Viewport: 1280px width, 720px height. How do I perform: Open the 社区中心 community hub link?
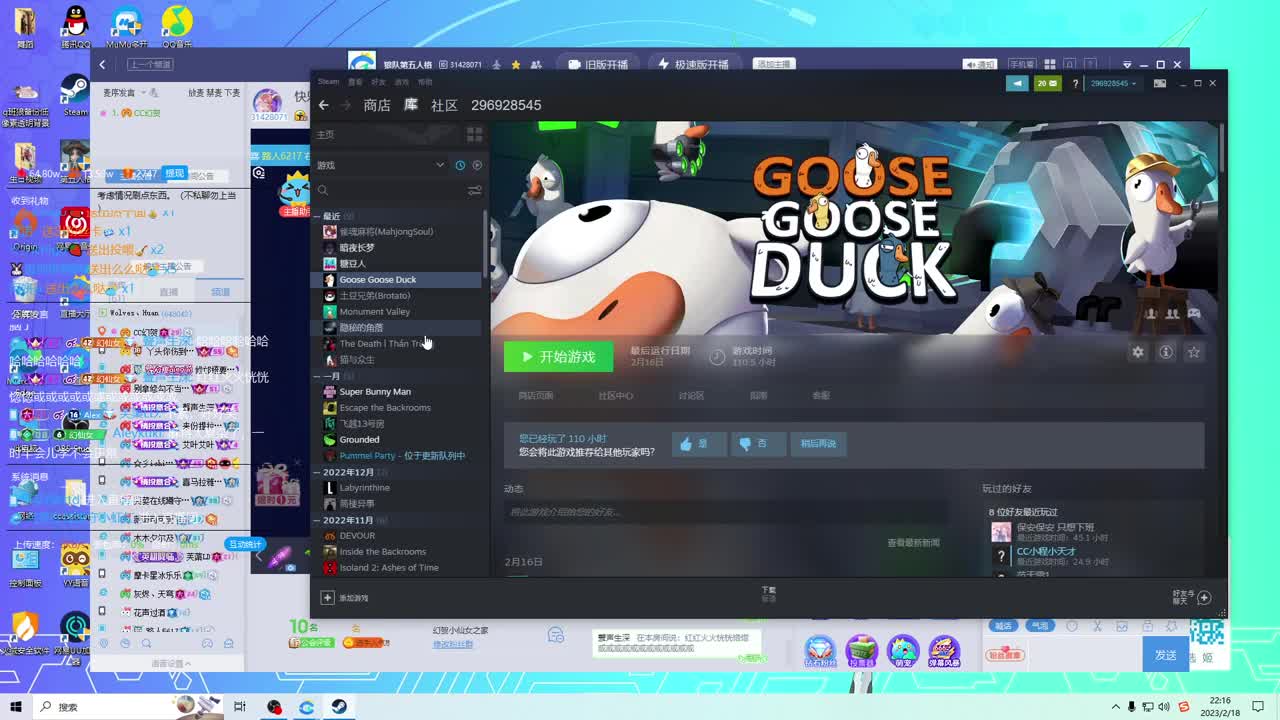[x=616, y=396]
